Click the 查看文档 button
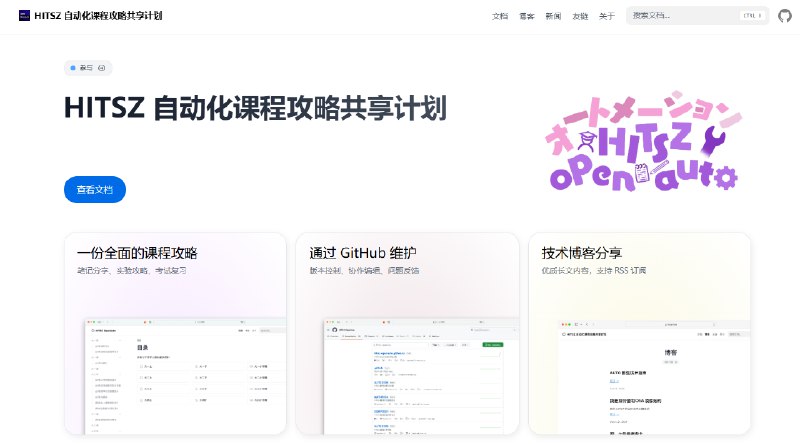 click(95, 189)
